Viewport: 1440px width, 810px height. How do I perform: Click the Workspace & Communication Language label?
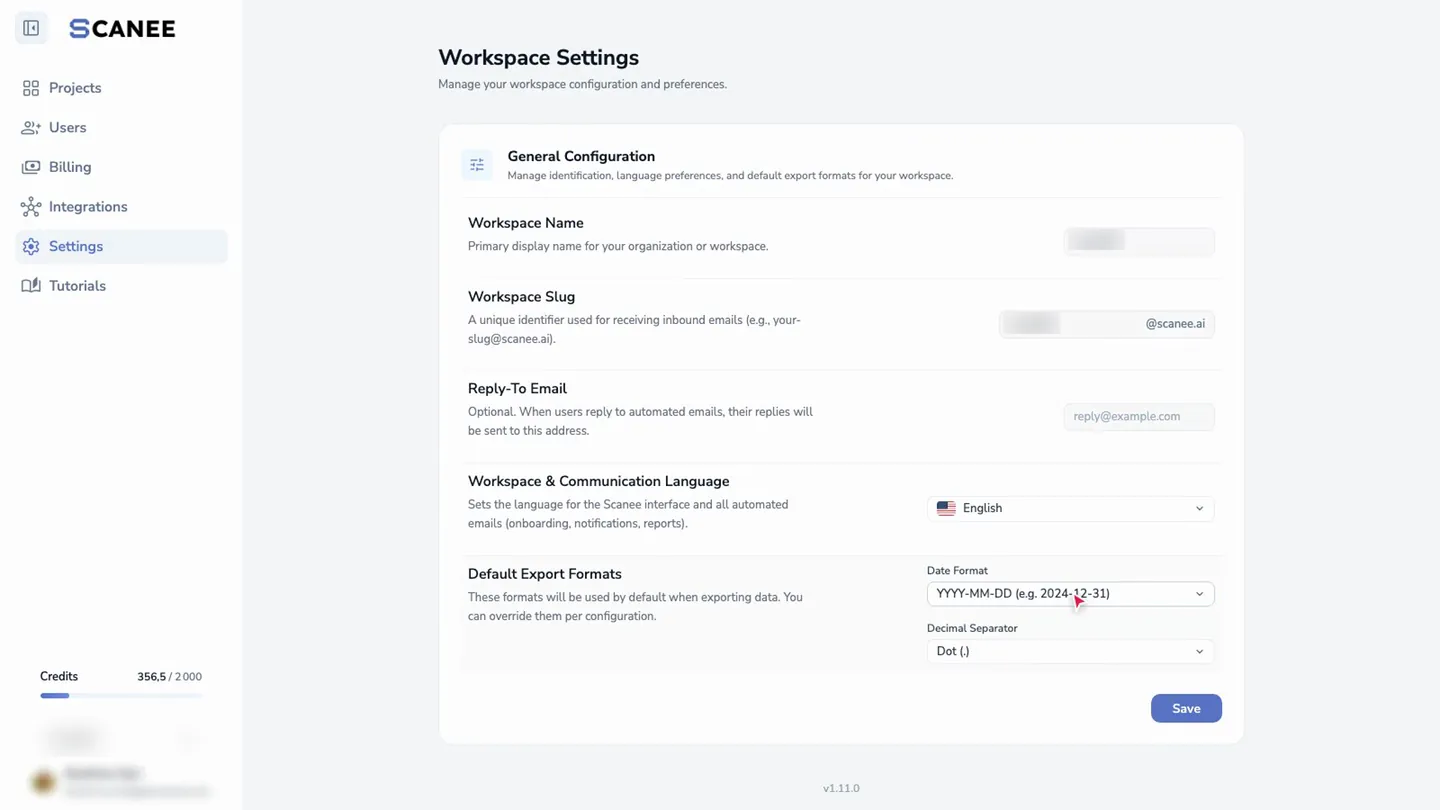pyautogui.click(x=598, y=481)
